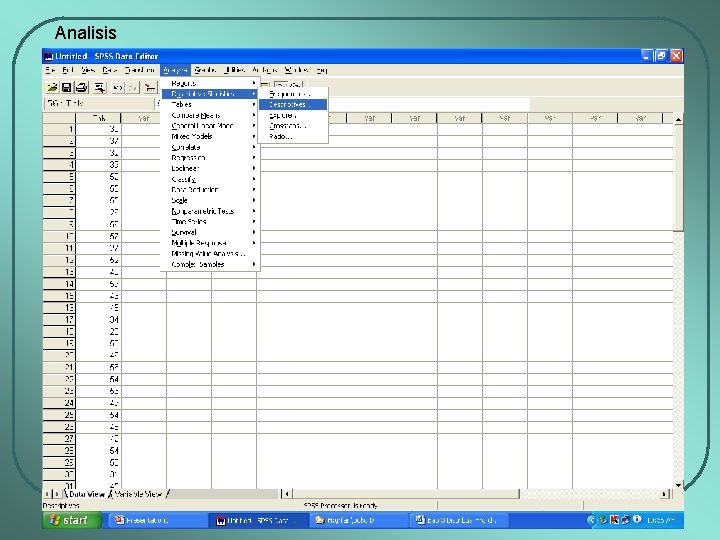Screen dimensions: 720x540
Task: Open the Data menu
Action: tap(109, 70)
